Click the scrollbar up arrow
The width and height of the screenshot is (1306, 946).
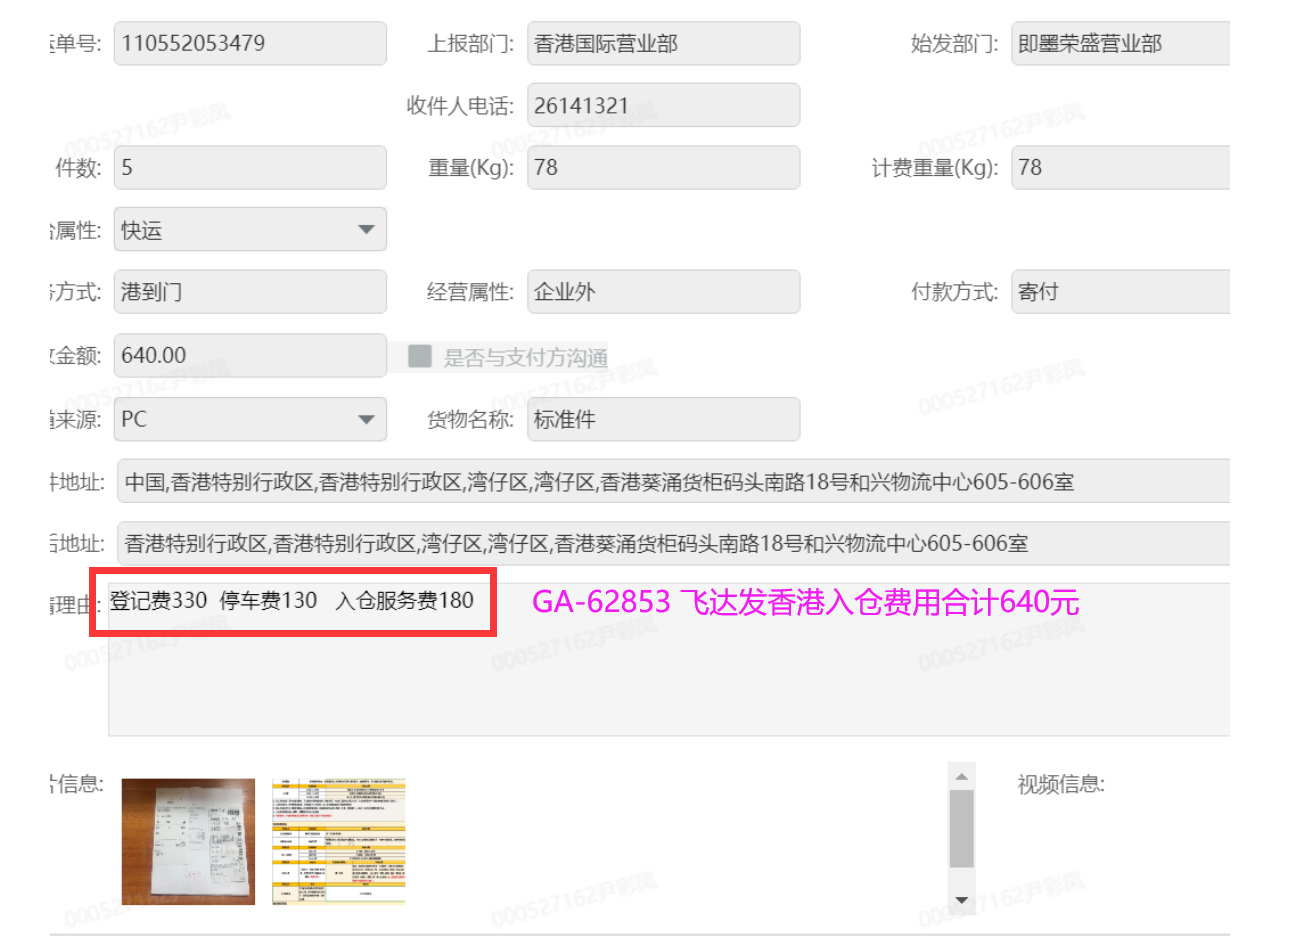(x=961, y=777)
